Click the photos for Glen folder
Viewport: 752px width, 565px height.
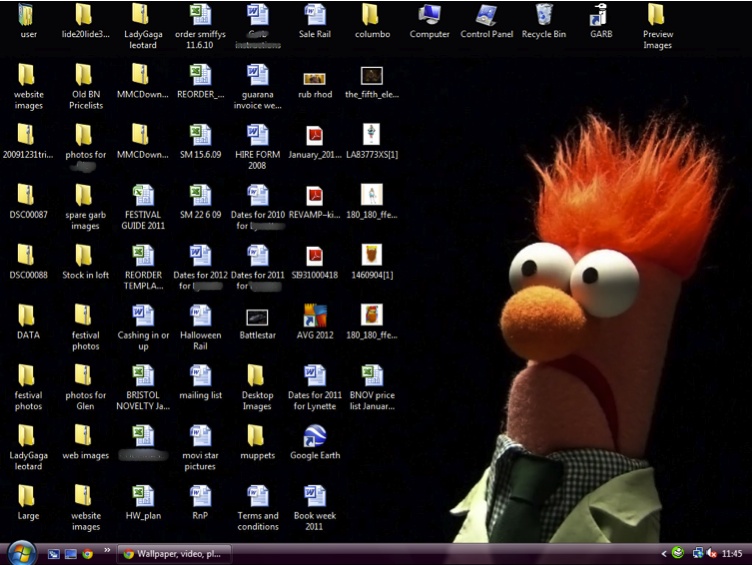(85, 388)
